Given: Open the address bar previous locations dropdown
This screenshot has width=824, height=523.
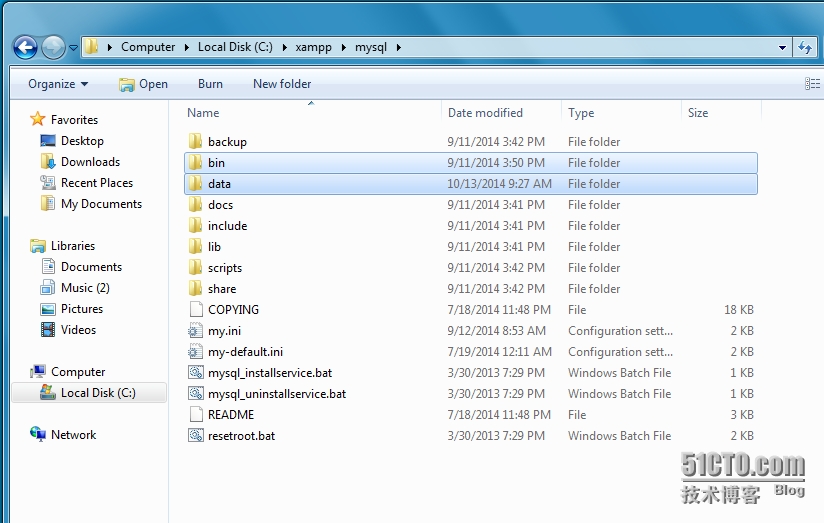Looking at the screenshot, I should 782,48.
